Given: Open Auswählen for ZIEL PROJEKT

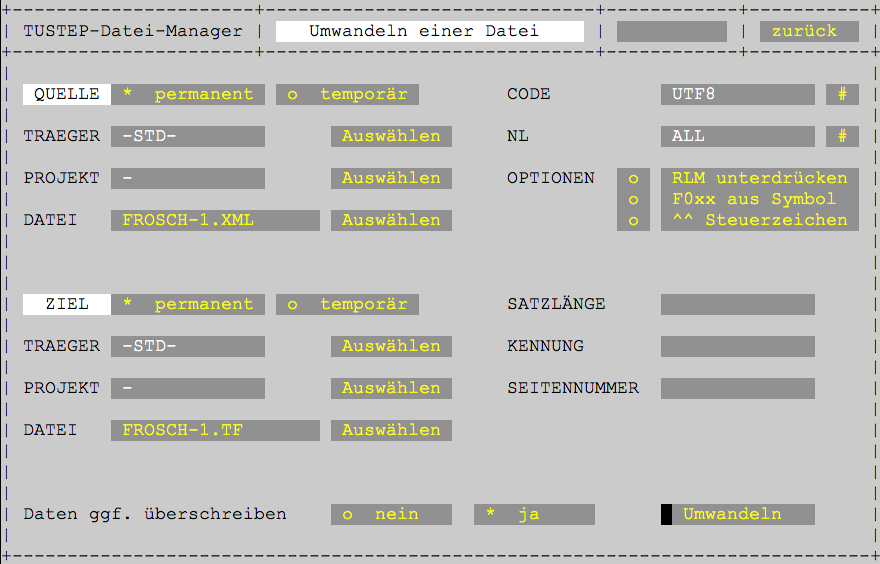Looking at the screenshot, I should coord(391,388).
